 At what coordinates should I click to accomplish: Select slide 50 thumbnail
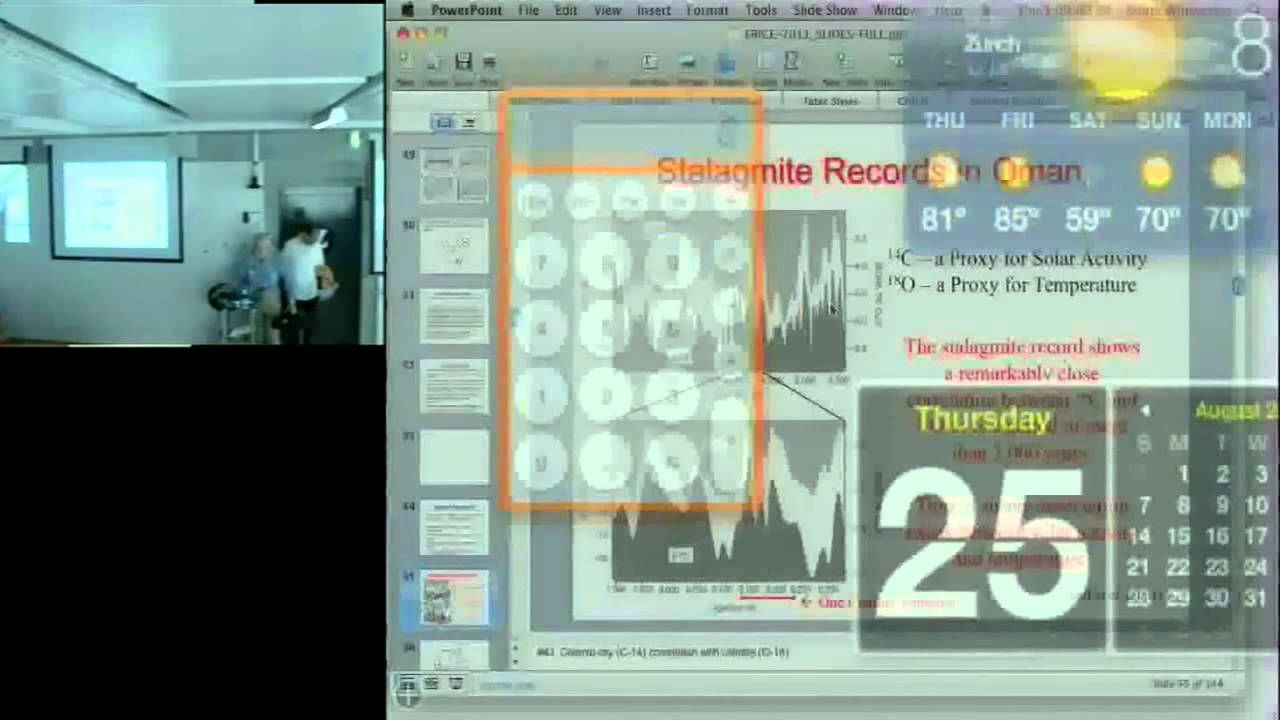click(x=454, y=246)
